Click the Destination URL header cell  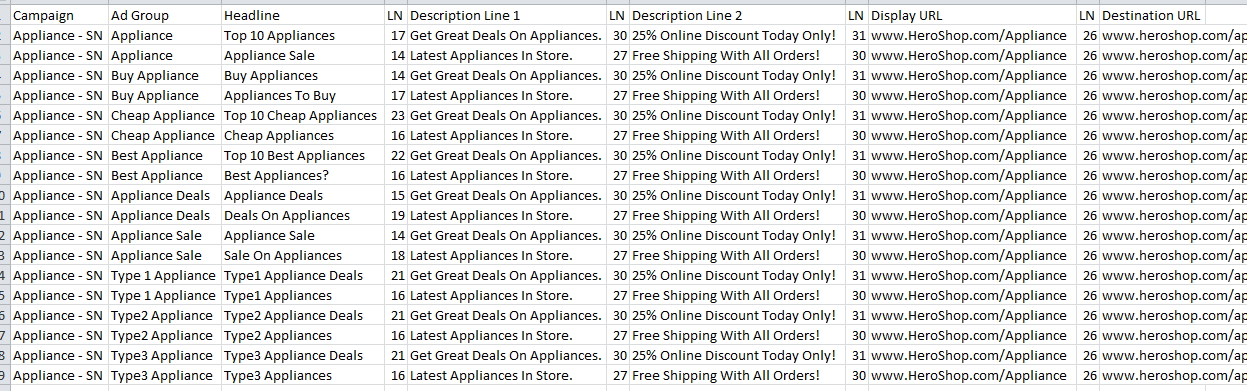pyautogui.click(x=1153, y=16)
